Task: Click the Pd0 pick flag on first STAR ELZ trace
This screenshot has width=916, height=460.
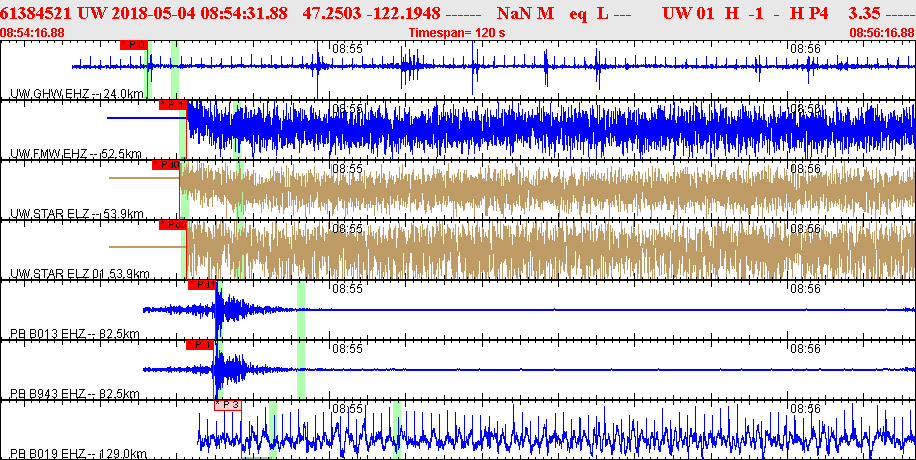Action: tap(165, 165)
